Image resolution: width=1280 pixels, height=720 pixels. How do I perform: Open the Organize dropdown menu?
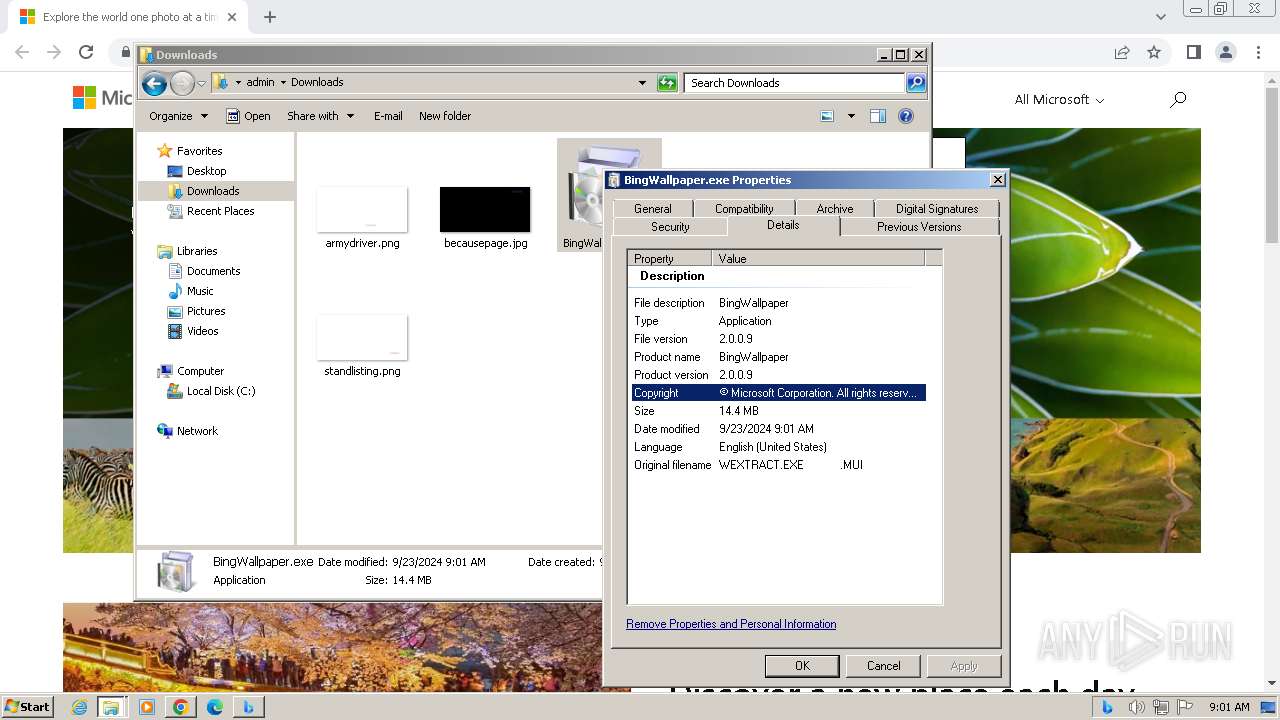[x=178, y=116]
